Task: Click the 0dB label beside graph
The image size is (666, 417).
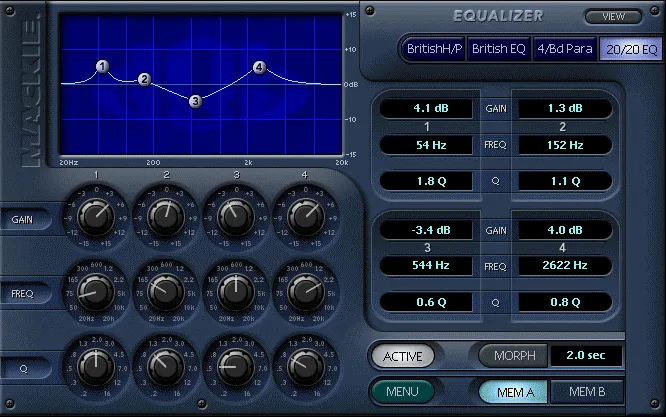Action: [x=351, y=85]
